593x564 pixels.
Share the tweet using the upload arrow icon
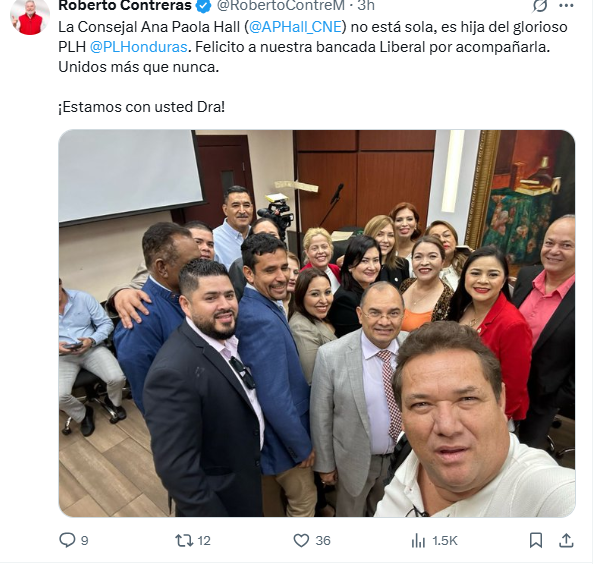click(566, 540)
